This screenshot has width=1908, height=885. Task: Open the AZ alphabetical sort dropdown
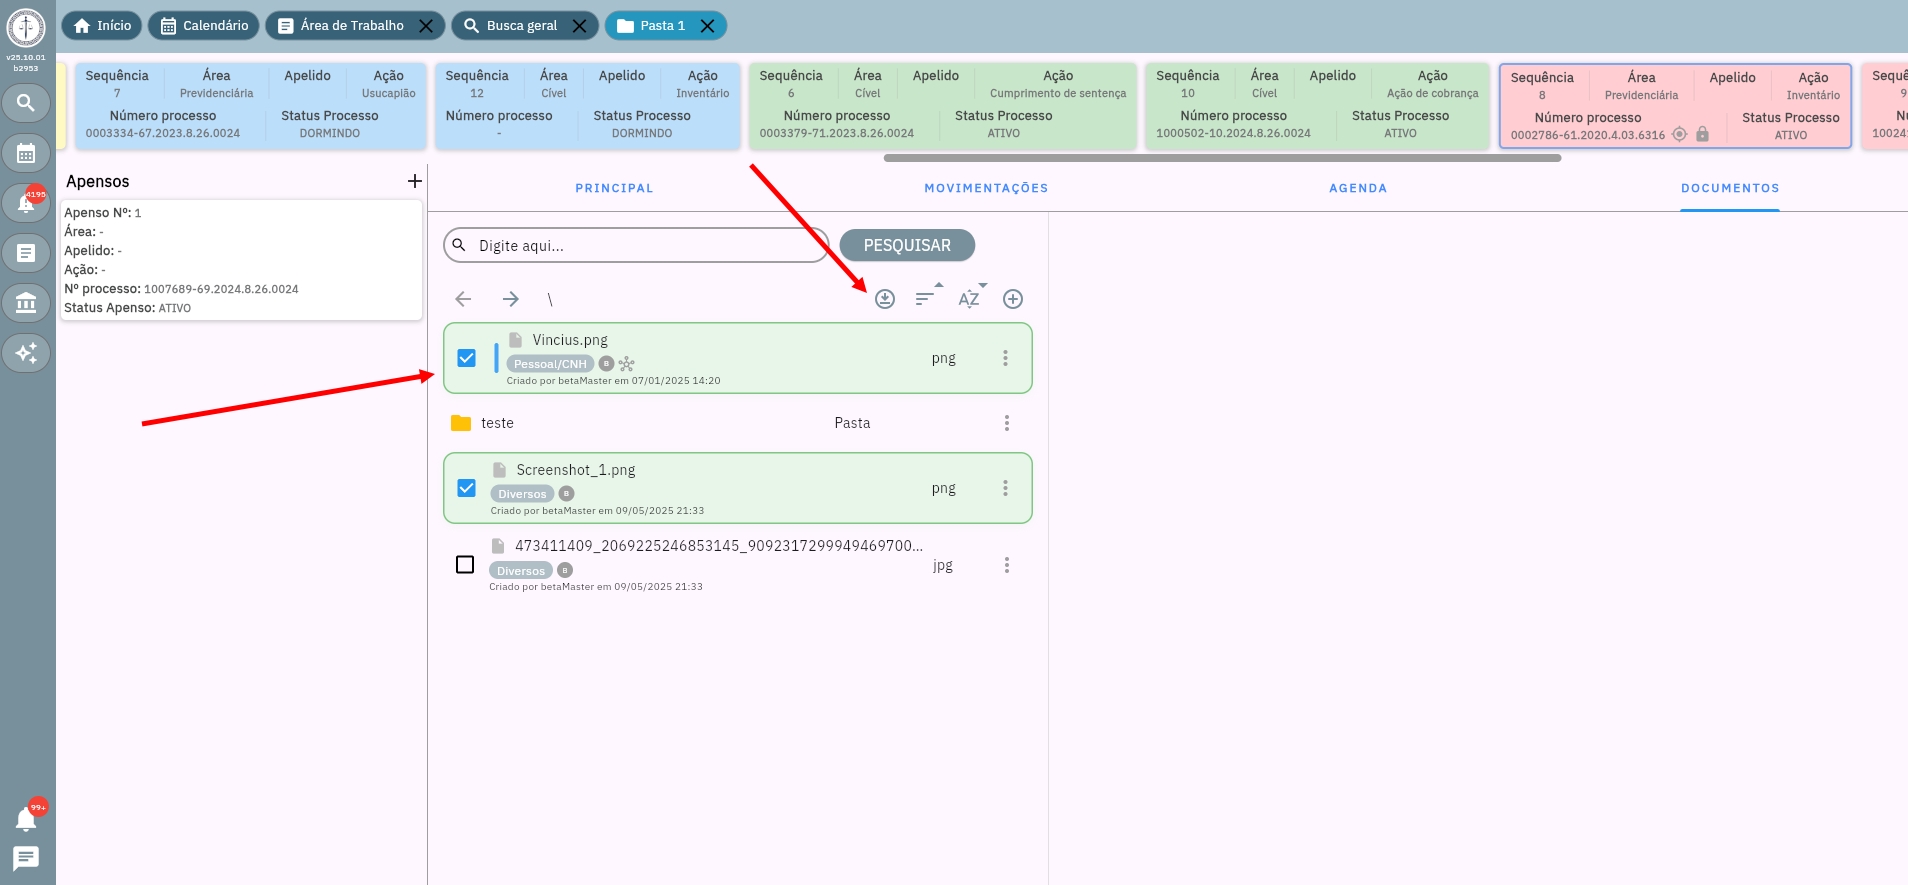pyautogui.click(x=970, y=297)
